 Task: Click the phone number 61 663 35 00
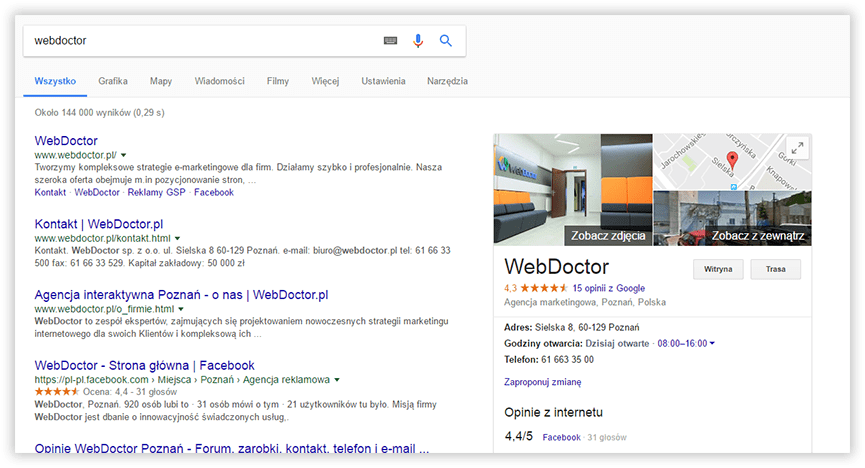pyautogui.click(x=568, y=360)
